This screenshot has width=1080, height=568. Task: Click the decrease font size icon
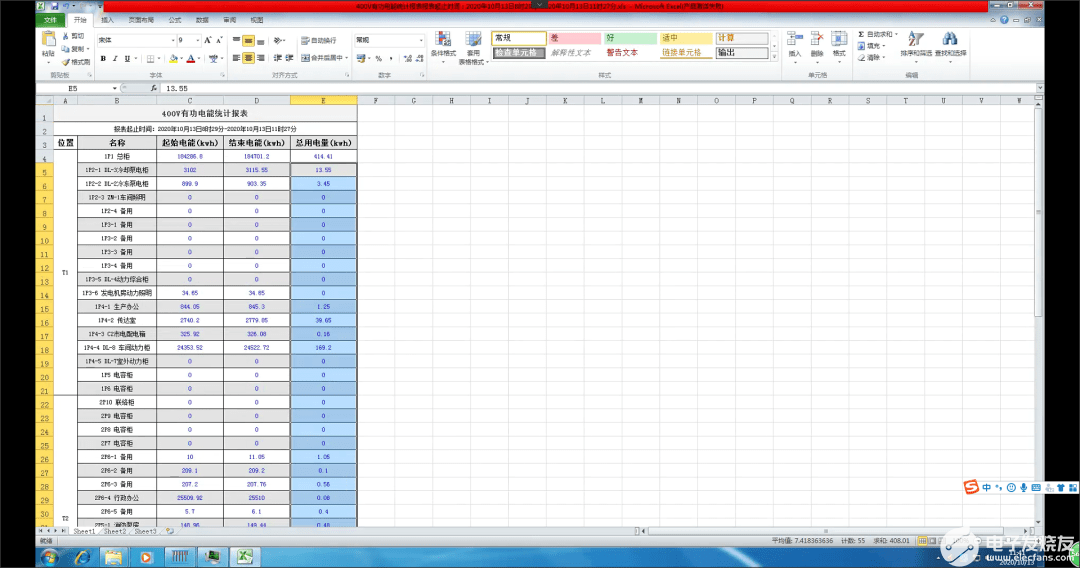(219, 40)
